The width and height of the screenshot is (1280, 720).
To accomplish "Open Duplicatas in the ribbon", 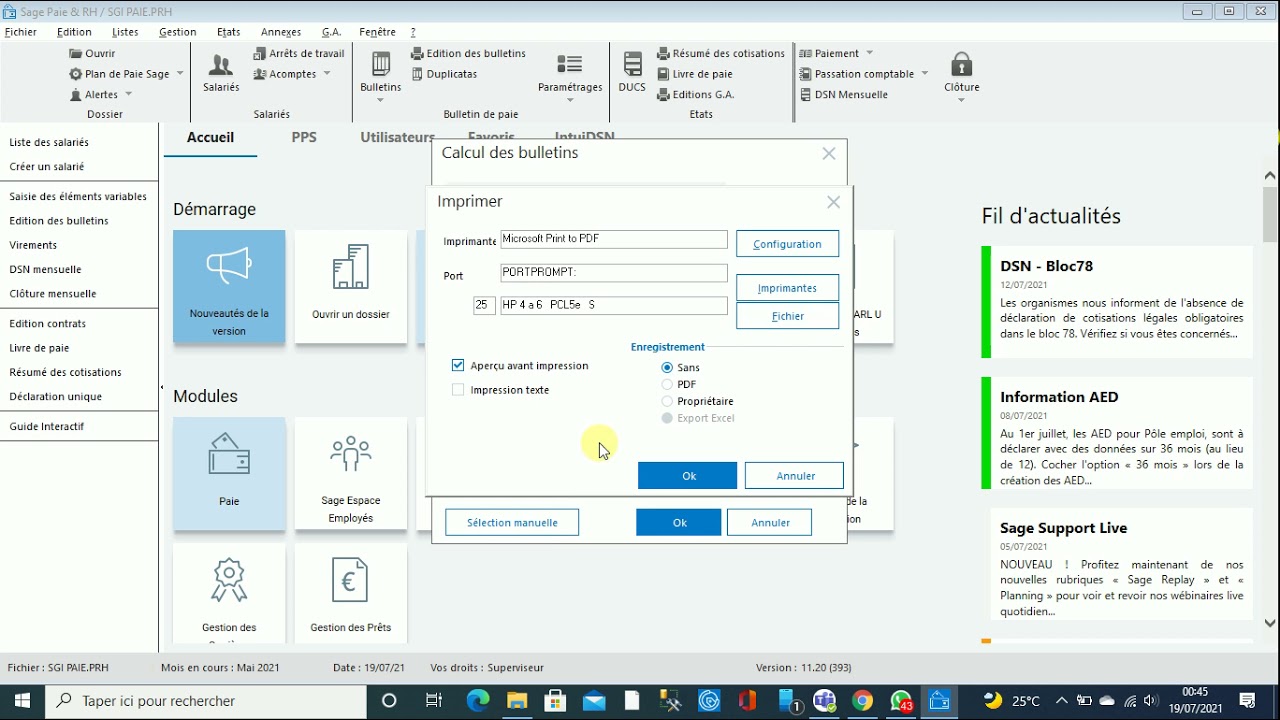I will [444, 74].
